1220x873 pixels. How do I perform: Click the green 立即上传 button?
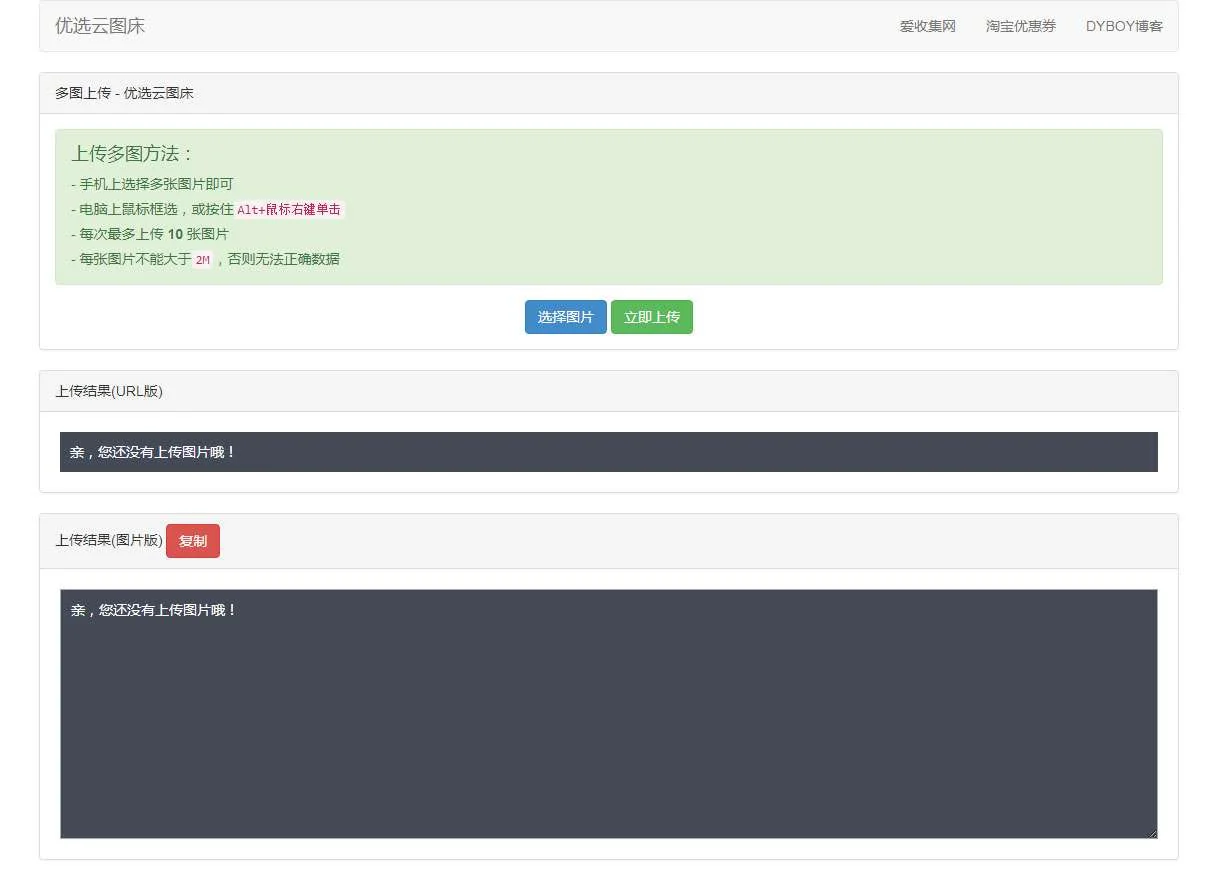click(x=651, y=317)
